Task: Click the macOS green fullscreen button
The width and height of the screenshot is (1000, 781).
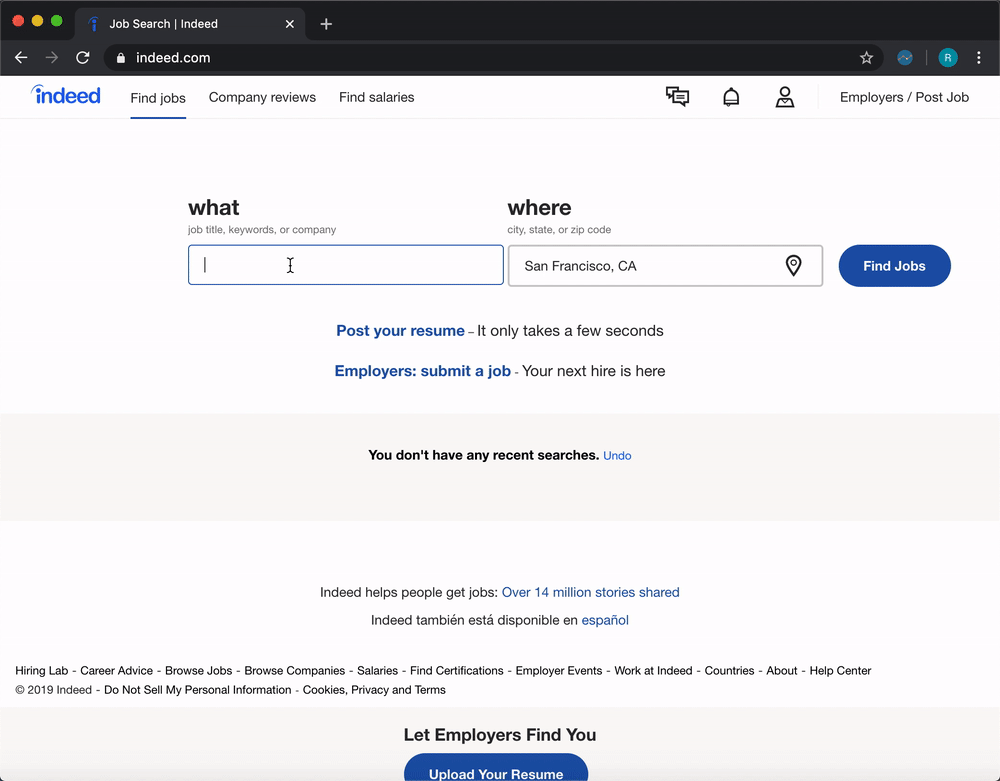Action: coord(57,21)
